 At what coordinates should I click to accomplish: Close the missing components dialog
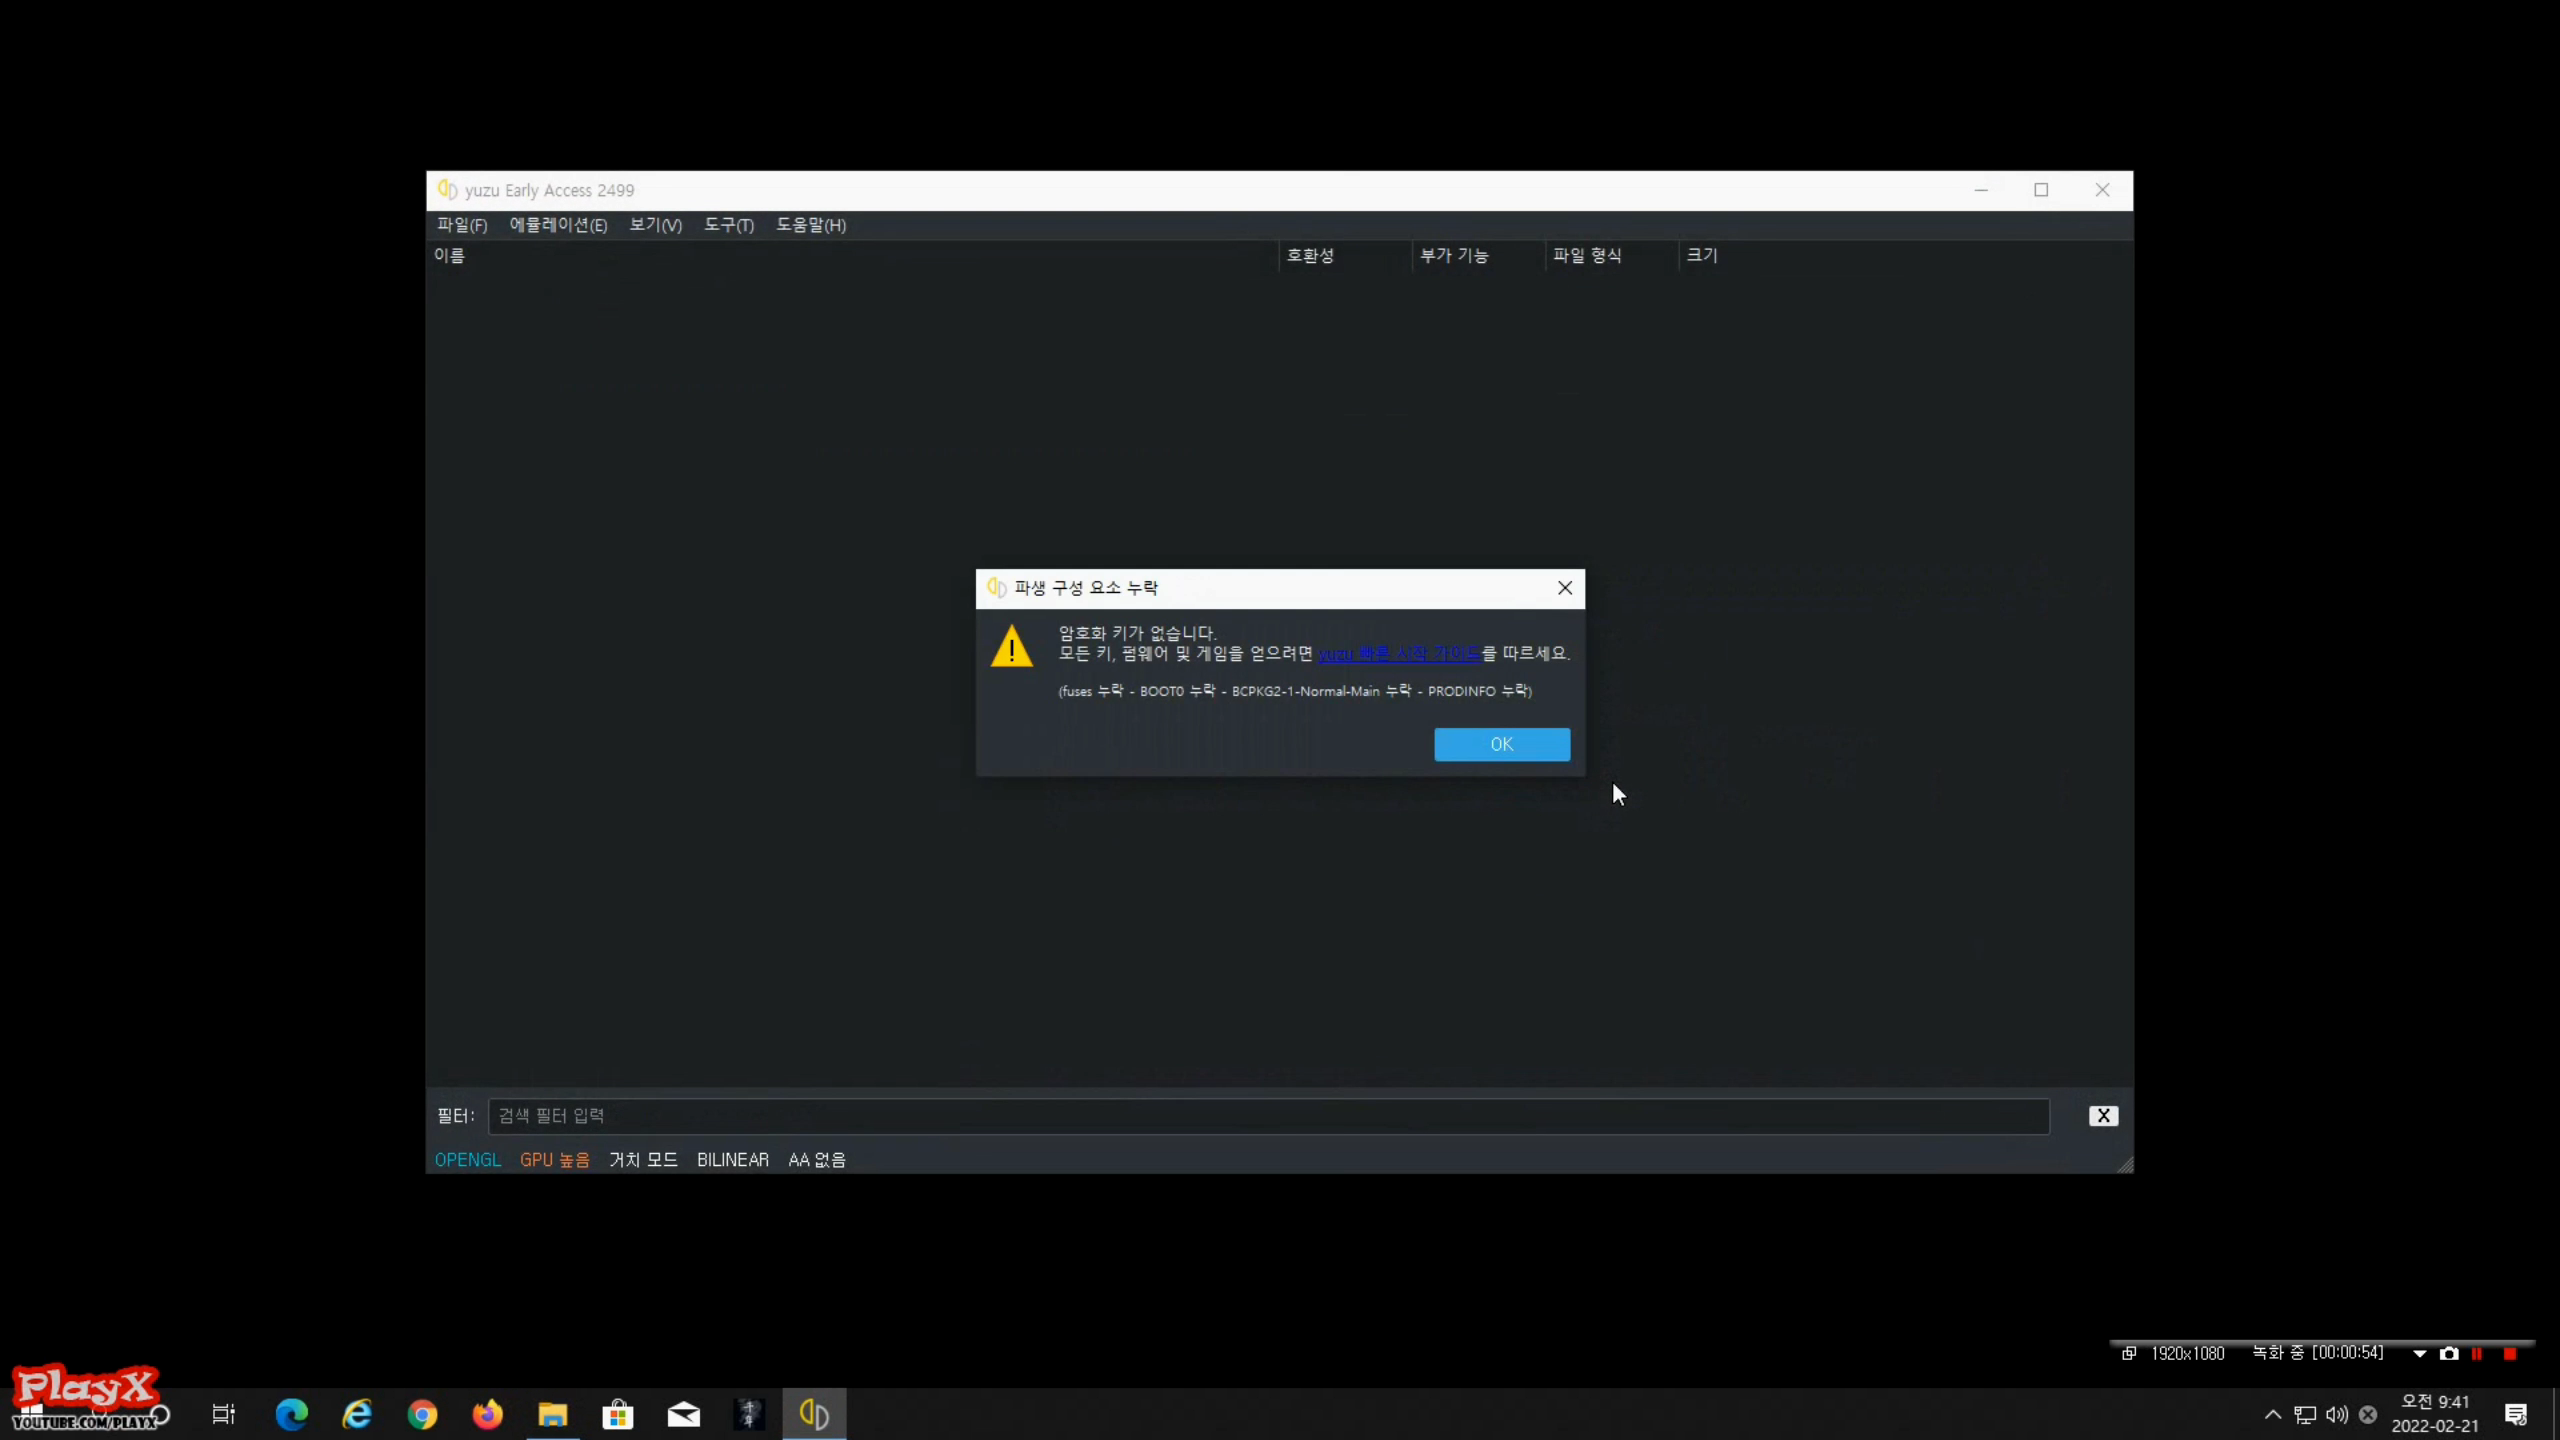pyautogui.click(x=1564, y=588)
